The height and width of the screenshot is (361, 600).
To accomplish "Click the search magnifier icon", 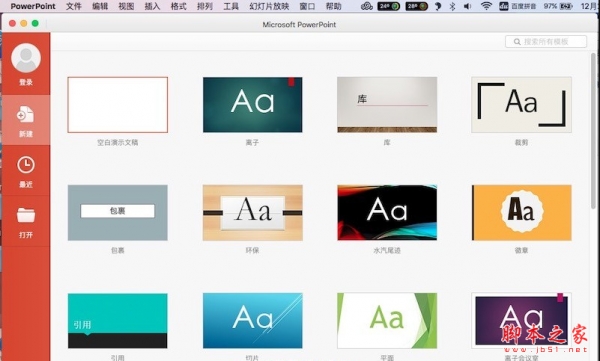I will pos(517,42).
